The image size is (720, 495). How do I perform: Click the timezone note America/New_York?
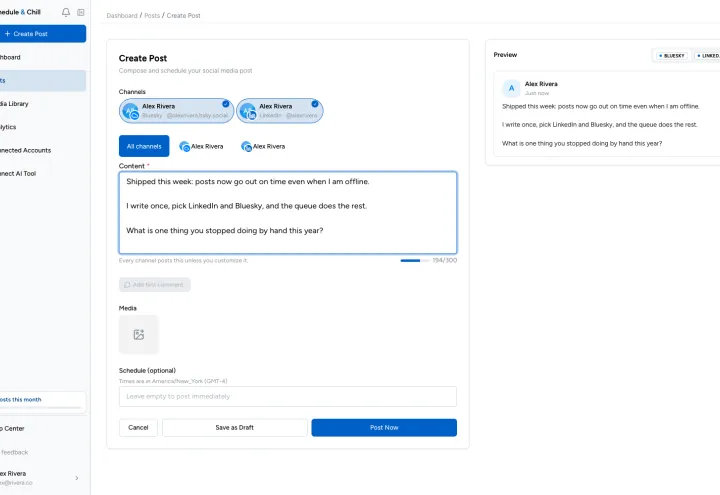click(x=173, y=381)
